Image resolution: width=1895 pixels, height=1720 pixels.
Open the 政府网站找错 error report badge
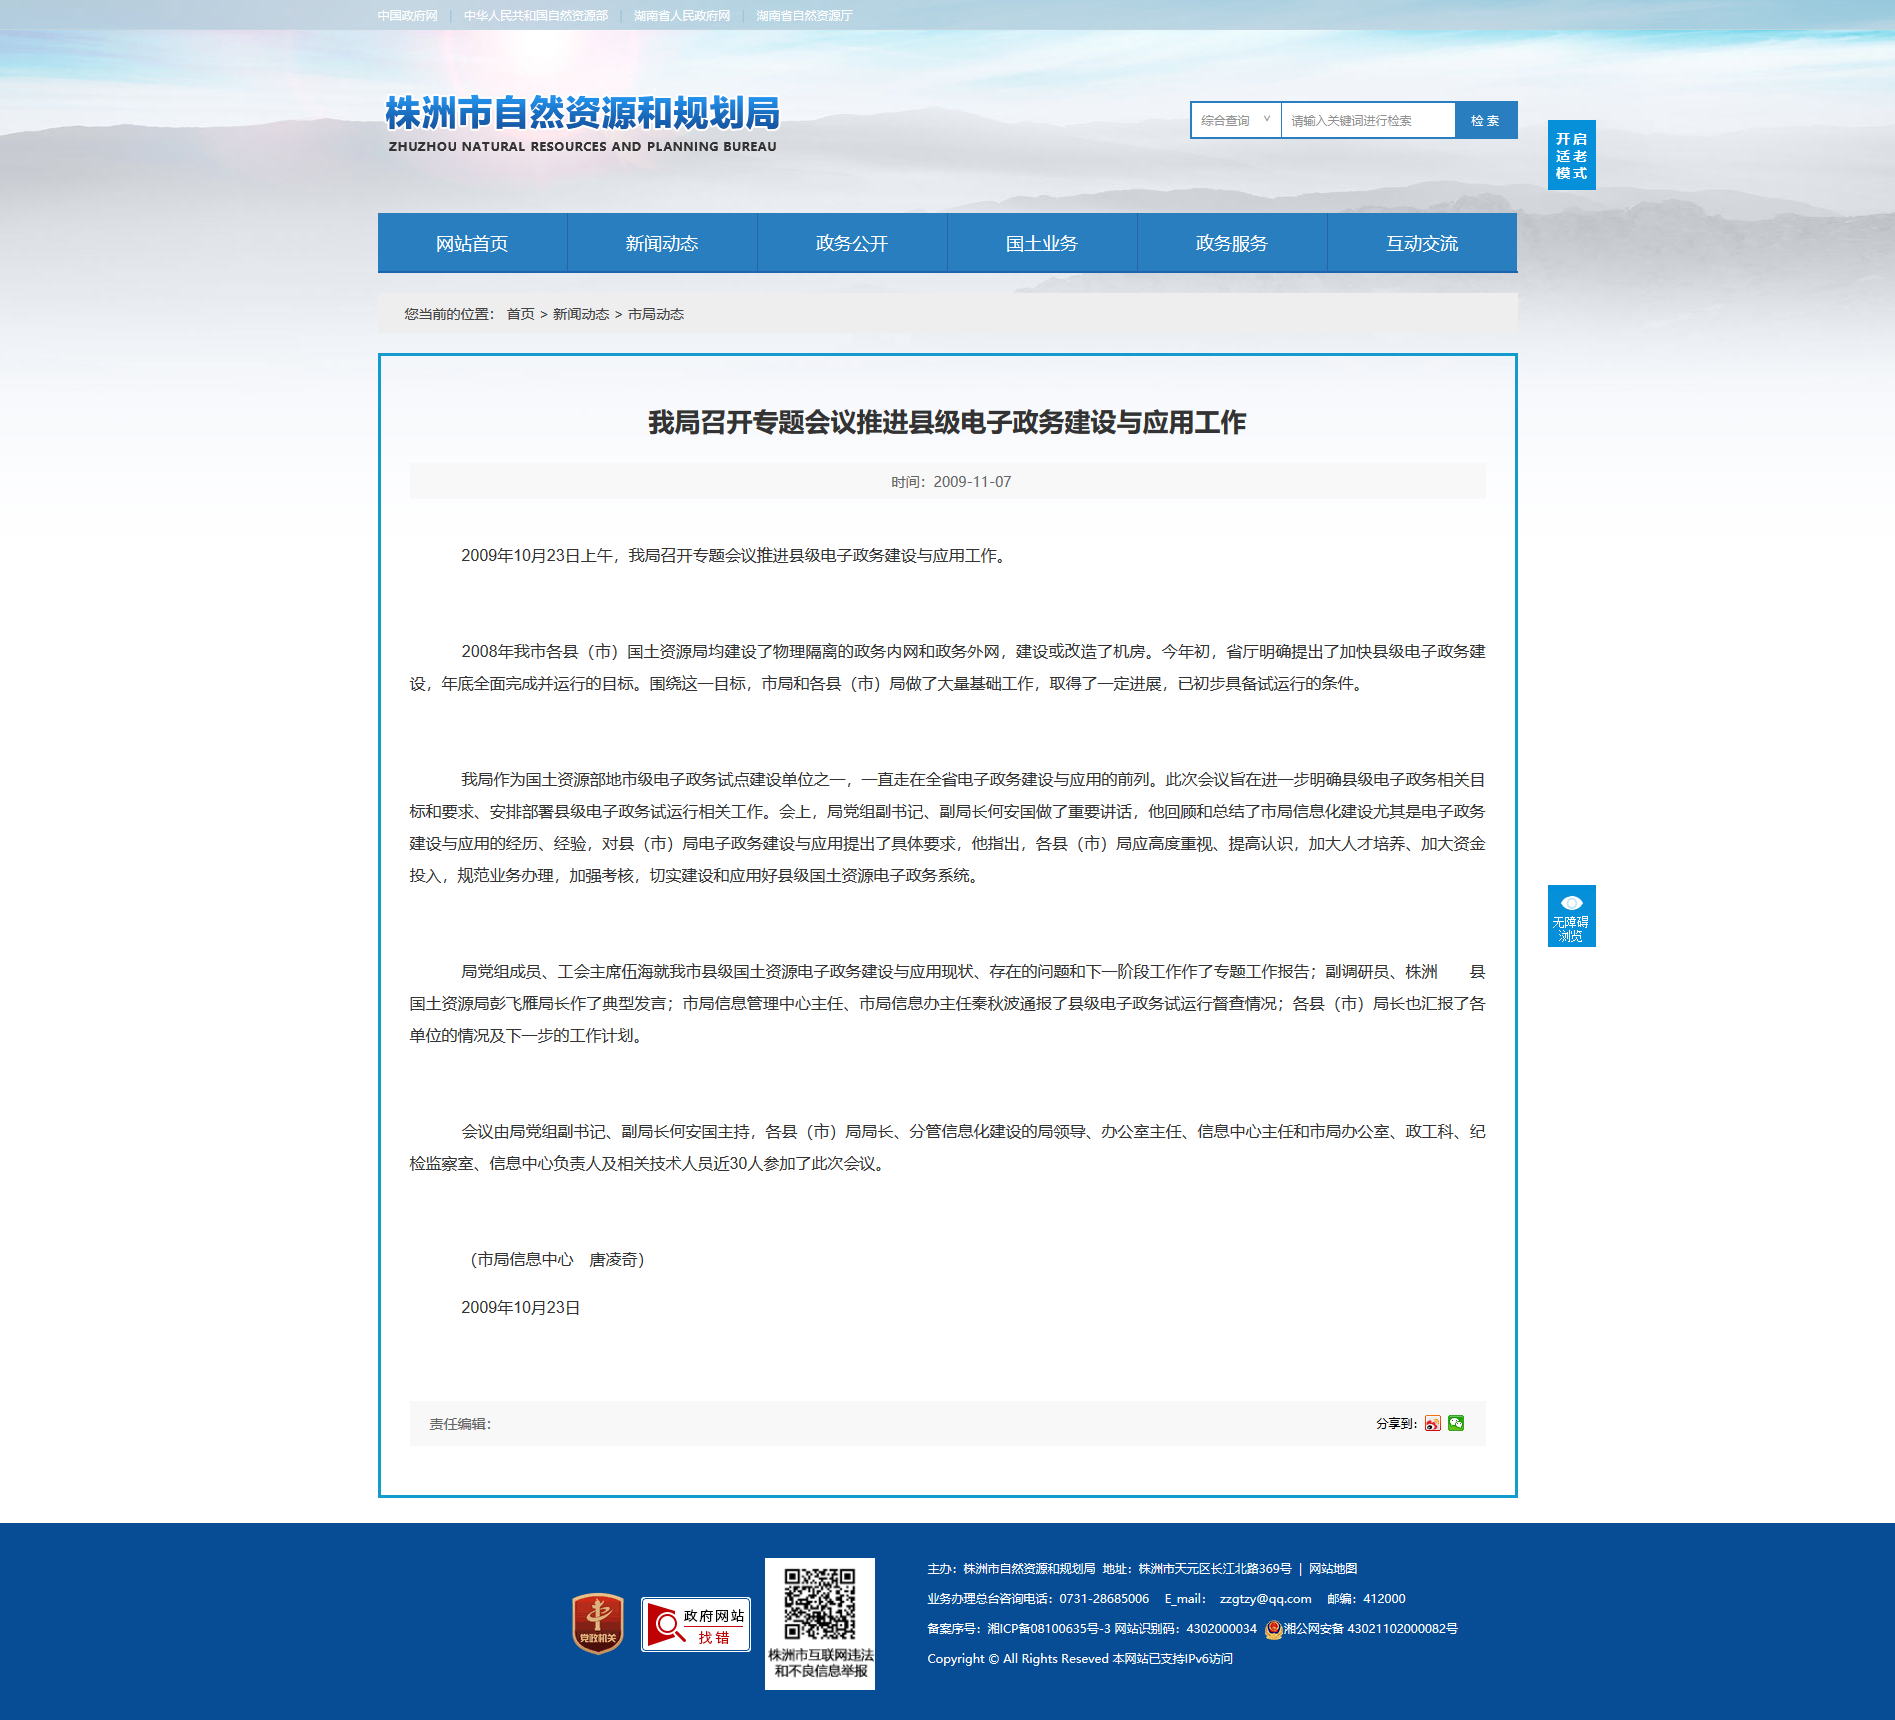[696, 1624]
